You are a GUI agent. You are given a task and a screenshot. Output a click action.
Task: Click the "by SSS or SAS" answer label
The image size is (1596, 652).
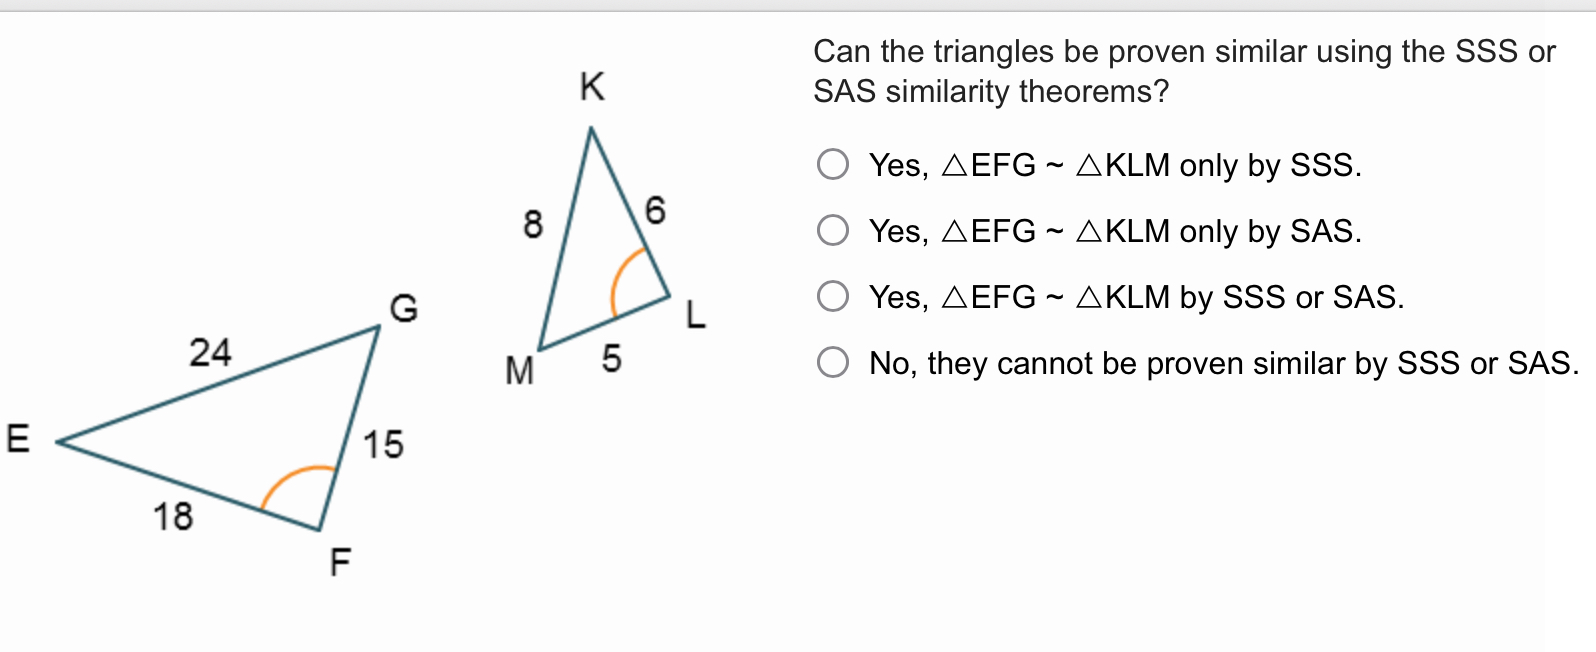[x=1136, y=297]
